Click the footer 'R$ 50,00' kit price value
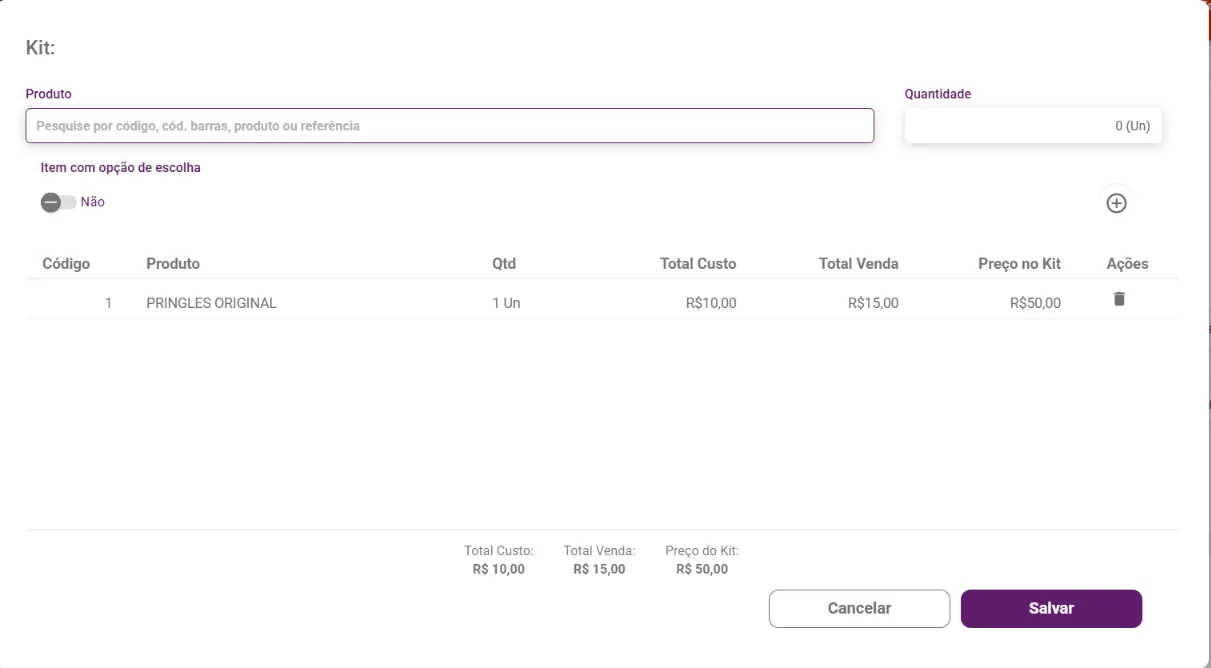This screenshot has height=668, width=1211. click(702, 570)
